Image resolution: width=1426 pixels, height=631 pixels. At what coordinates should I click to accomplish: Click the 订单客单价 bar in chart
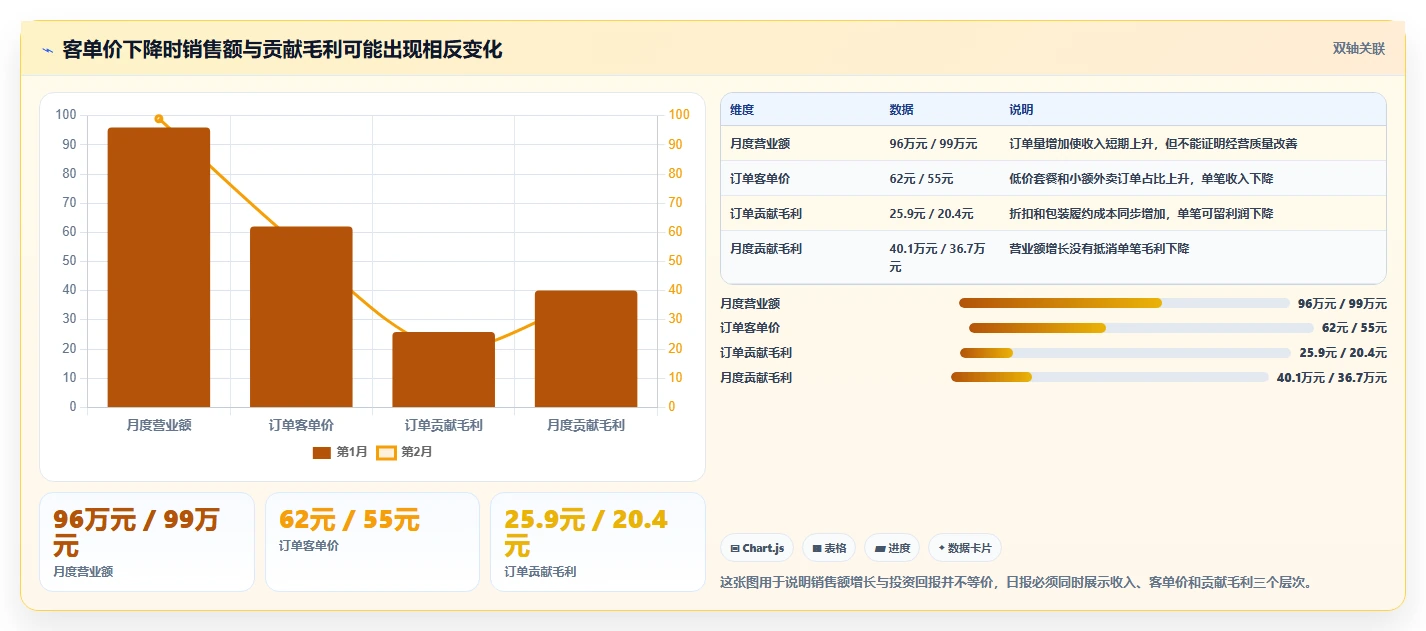(x=301, y=317)
